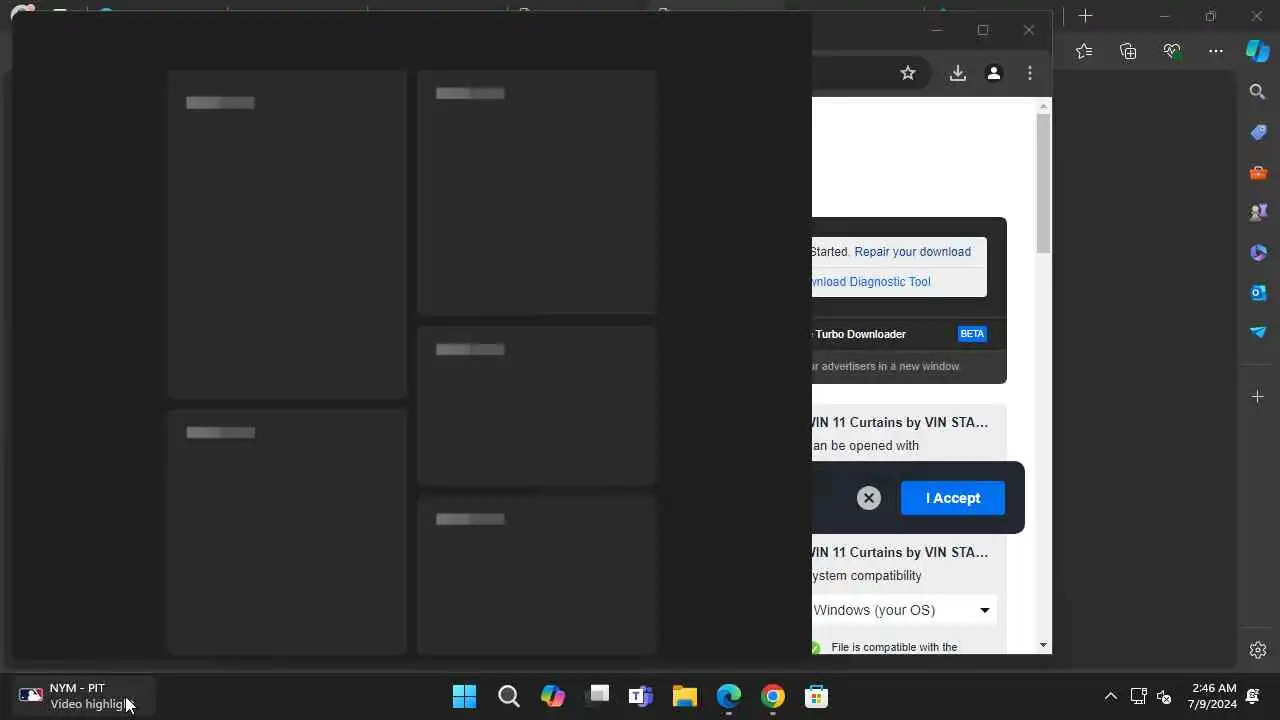Open the NYM - PIT widgets button
The width and height of the screenshot is (1280, 720).
84,696
